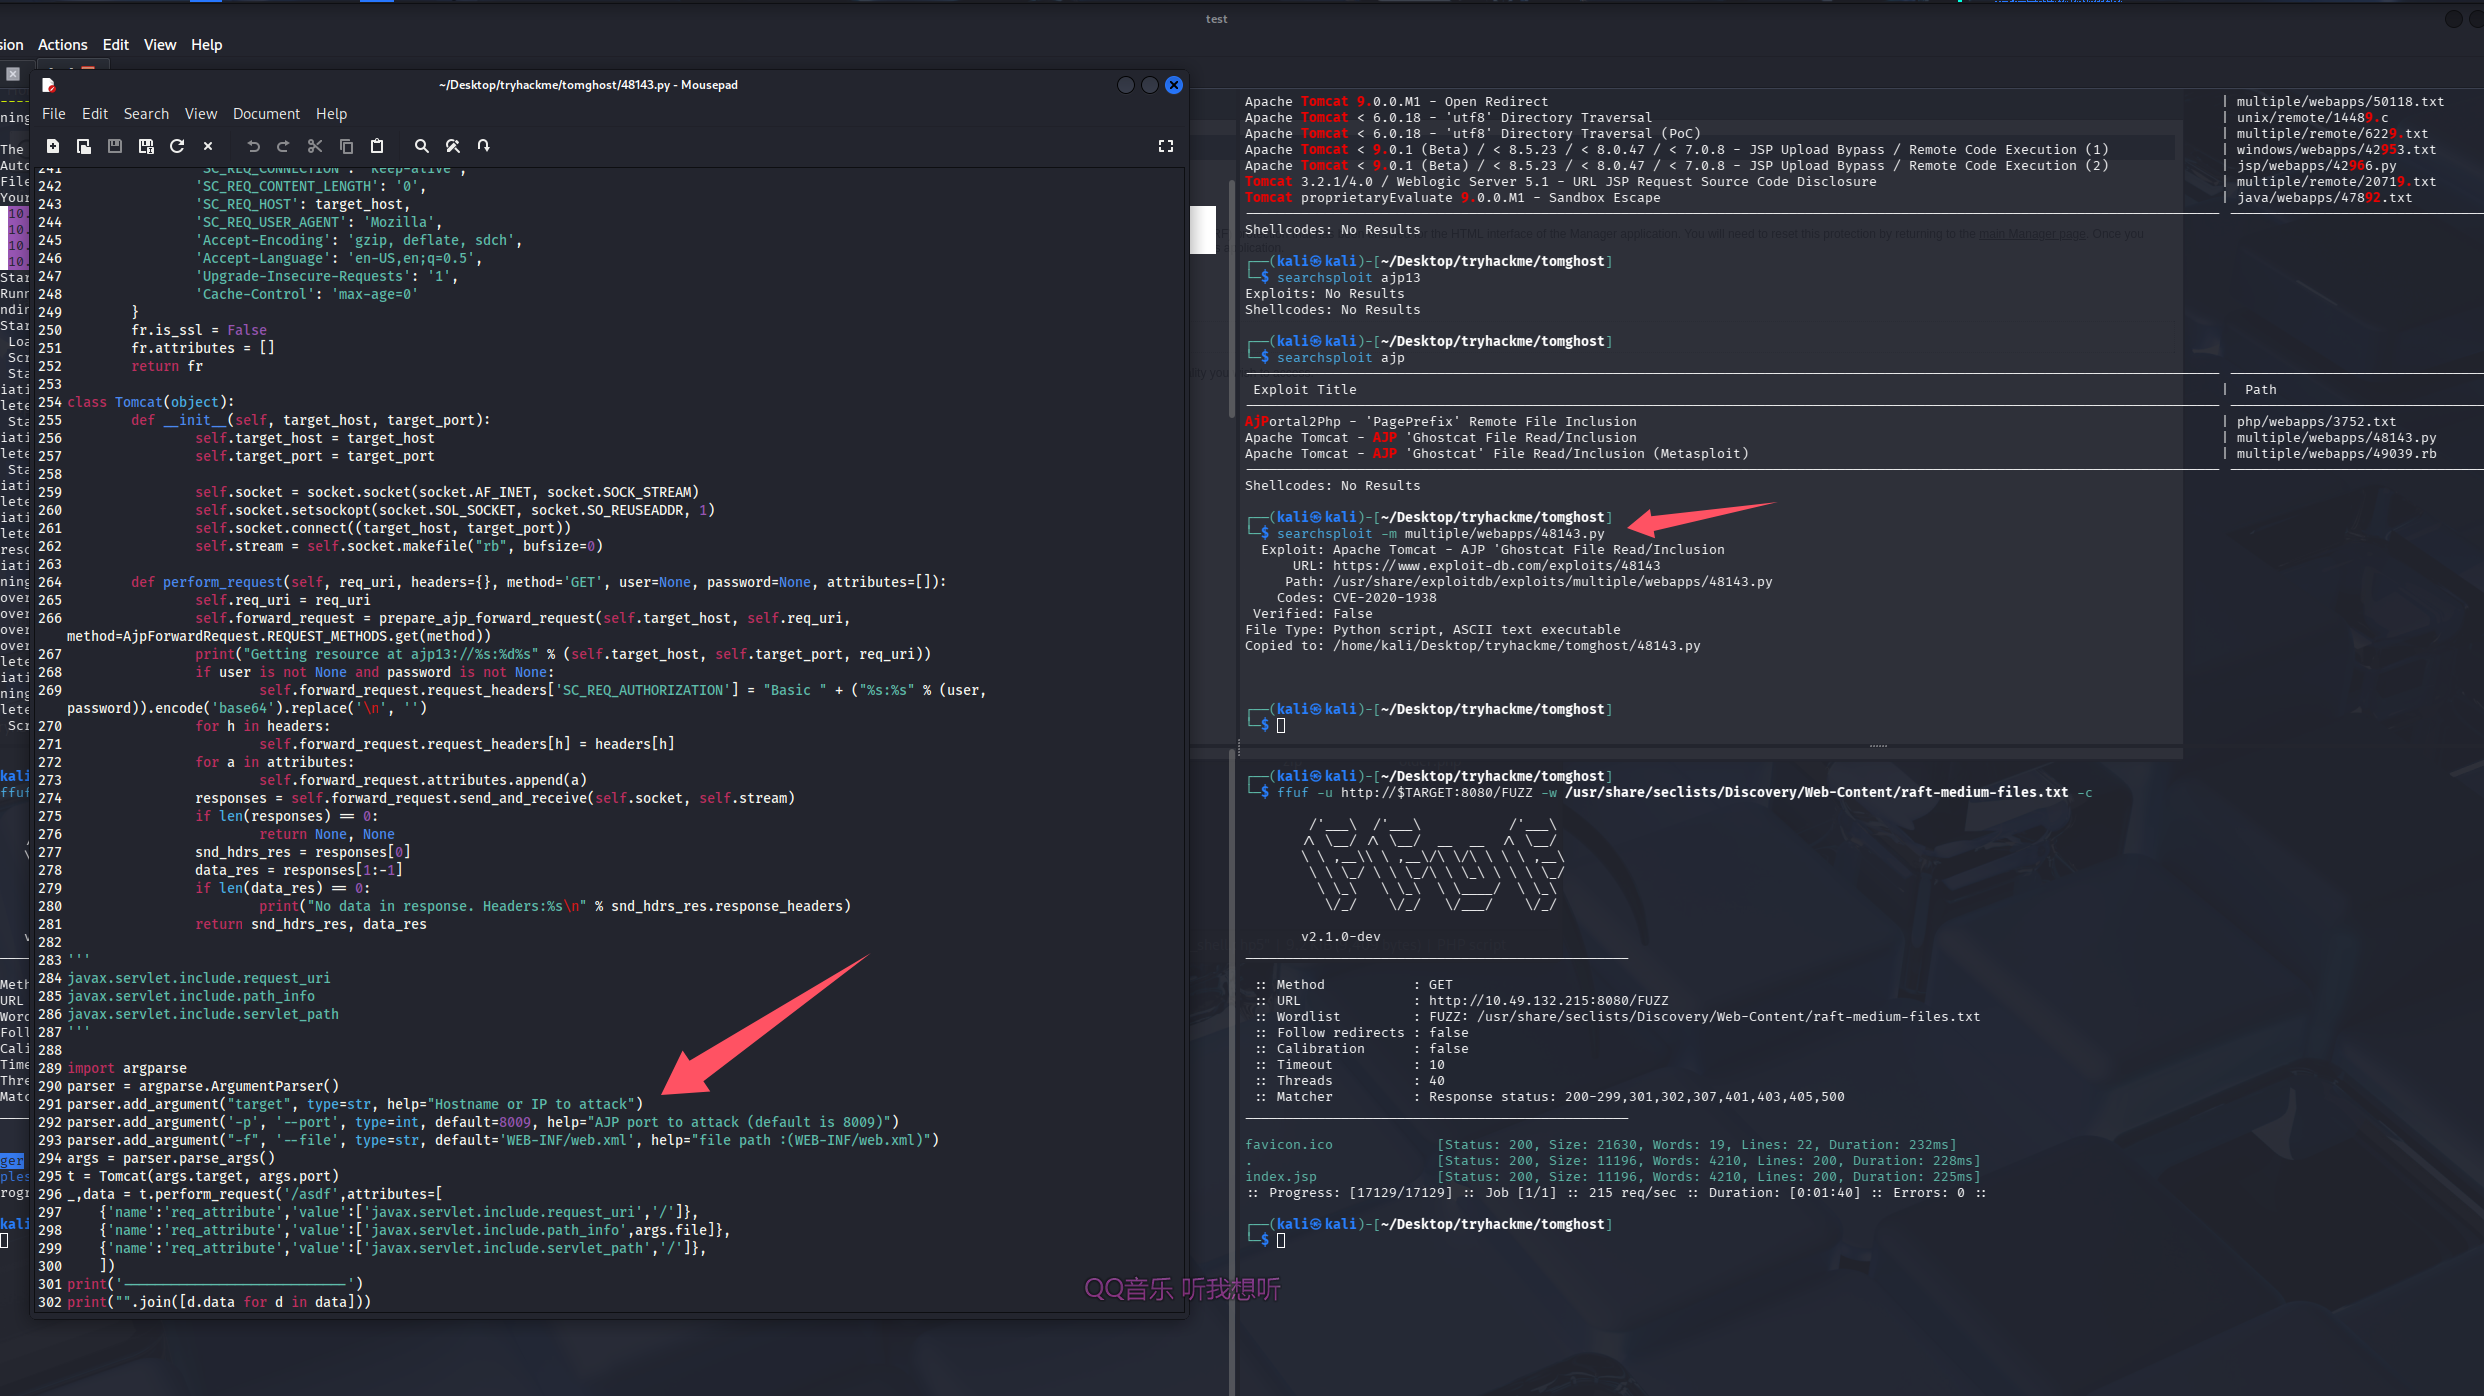
Task: Reload the current document
Action: click(177, 146)
